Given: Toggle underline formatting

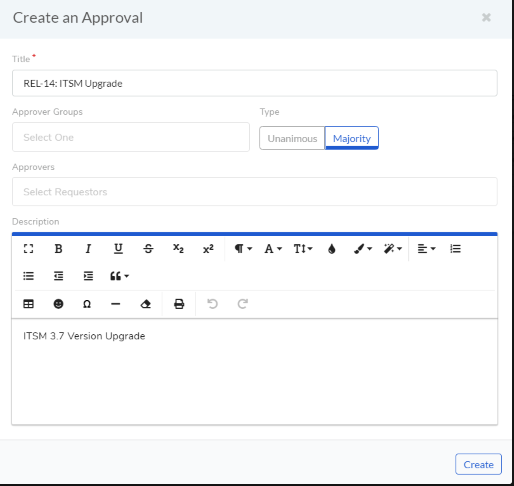Looking at the screenshot, I should (118, 249).
